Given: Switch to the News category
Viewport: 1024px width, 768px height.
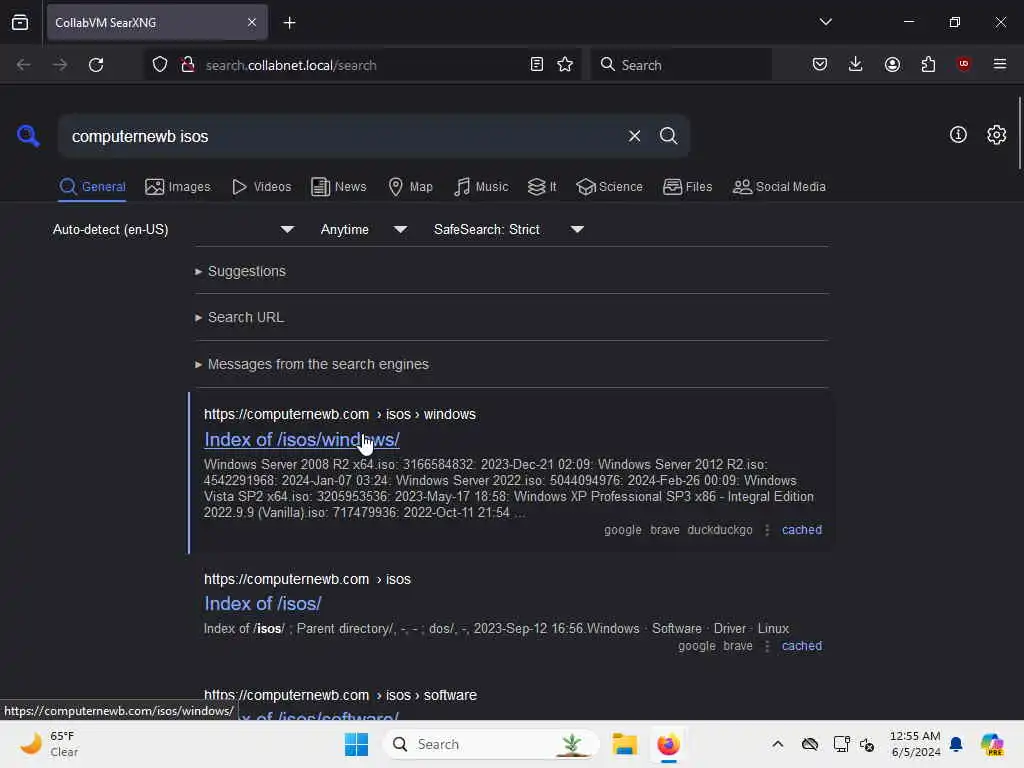Looking at the screenshot, I should point(338,187).
